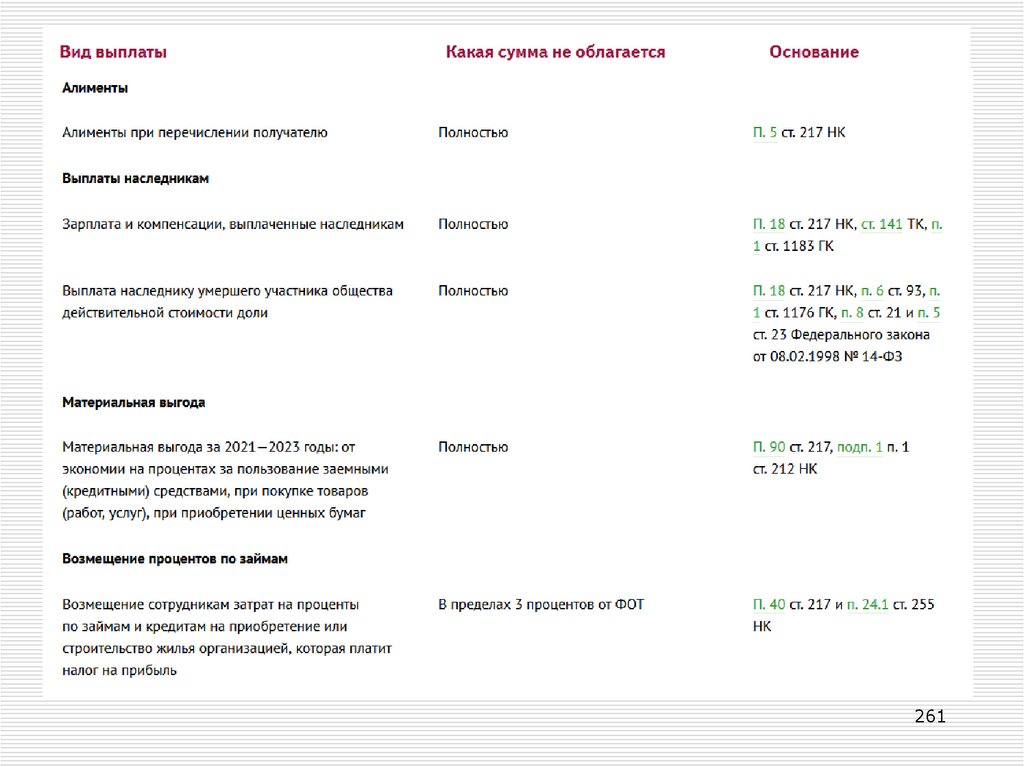
Task: Select the 'Выплаты наследникам' section heading
Action: coord(135,178)
